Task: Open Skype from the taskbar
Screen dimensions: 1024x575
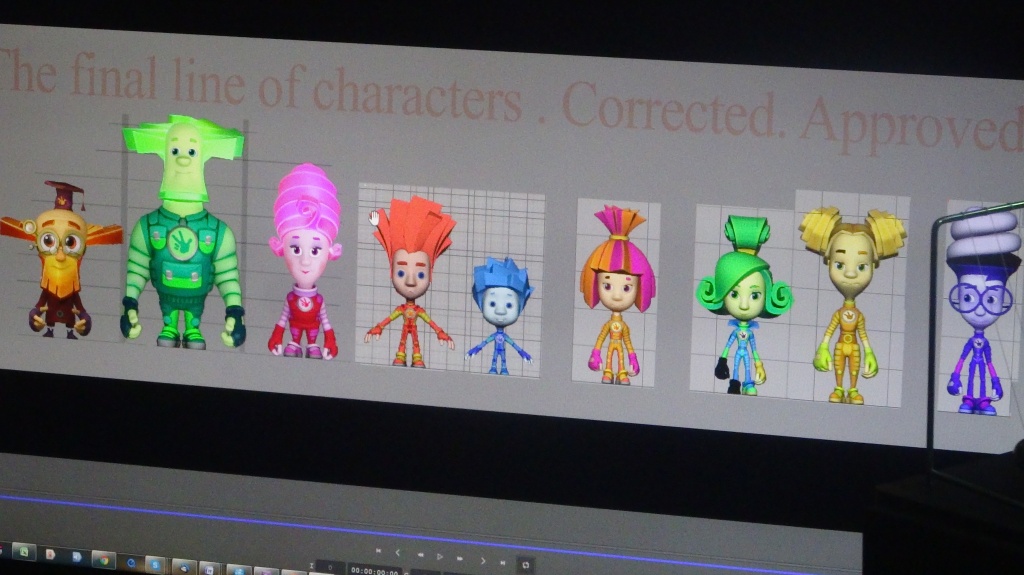Action: pyautogui.click(x=156, y=563)
